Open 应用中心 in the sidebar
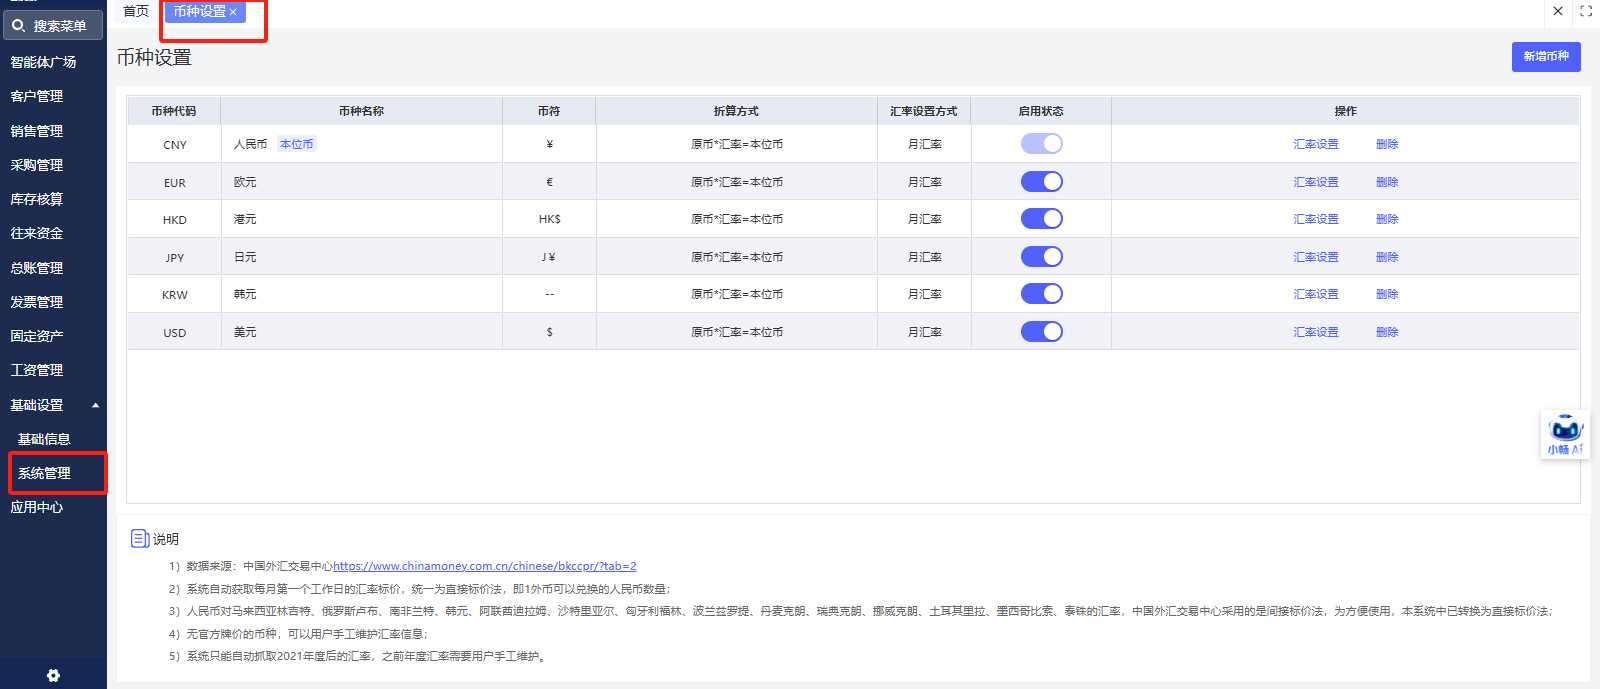This screenshot has height=689, width=1600. (36, 507)
